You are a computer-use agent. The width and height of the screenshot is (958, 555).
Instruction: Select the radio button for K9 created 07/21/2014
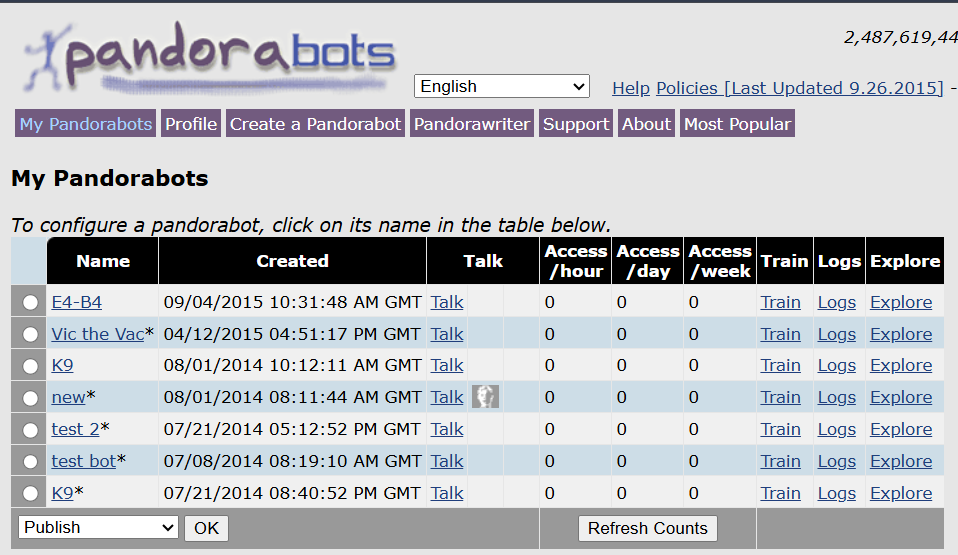[x=30, y=493]
